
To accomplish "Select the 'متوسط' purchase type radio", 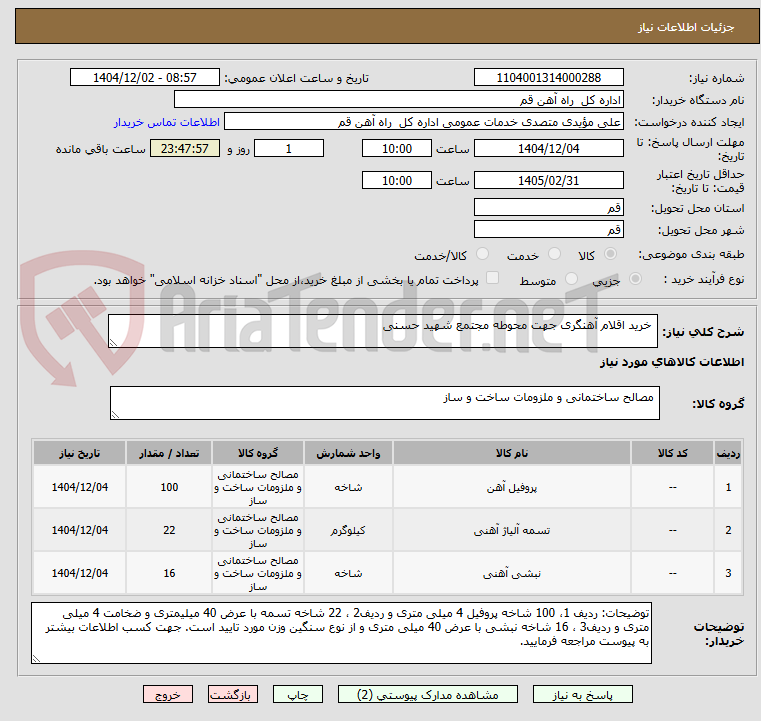I will coord(572,279).
